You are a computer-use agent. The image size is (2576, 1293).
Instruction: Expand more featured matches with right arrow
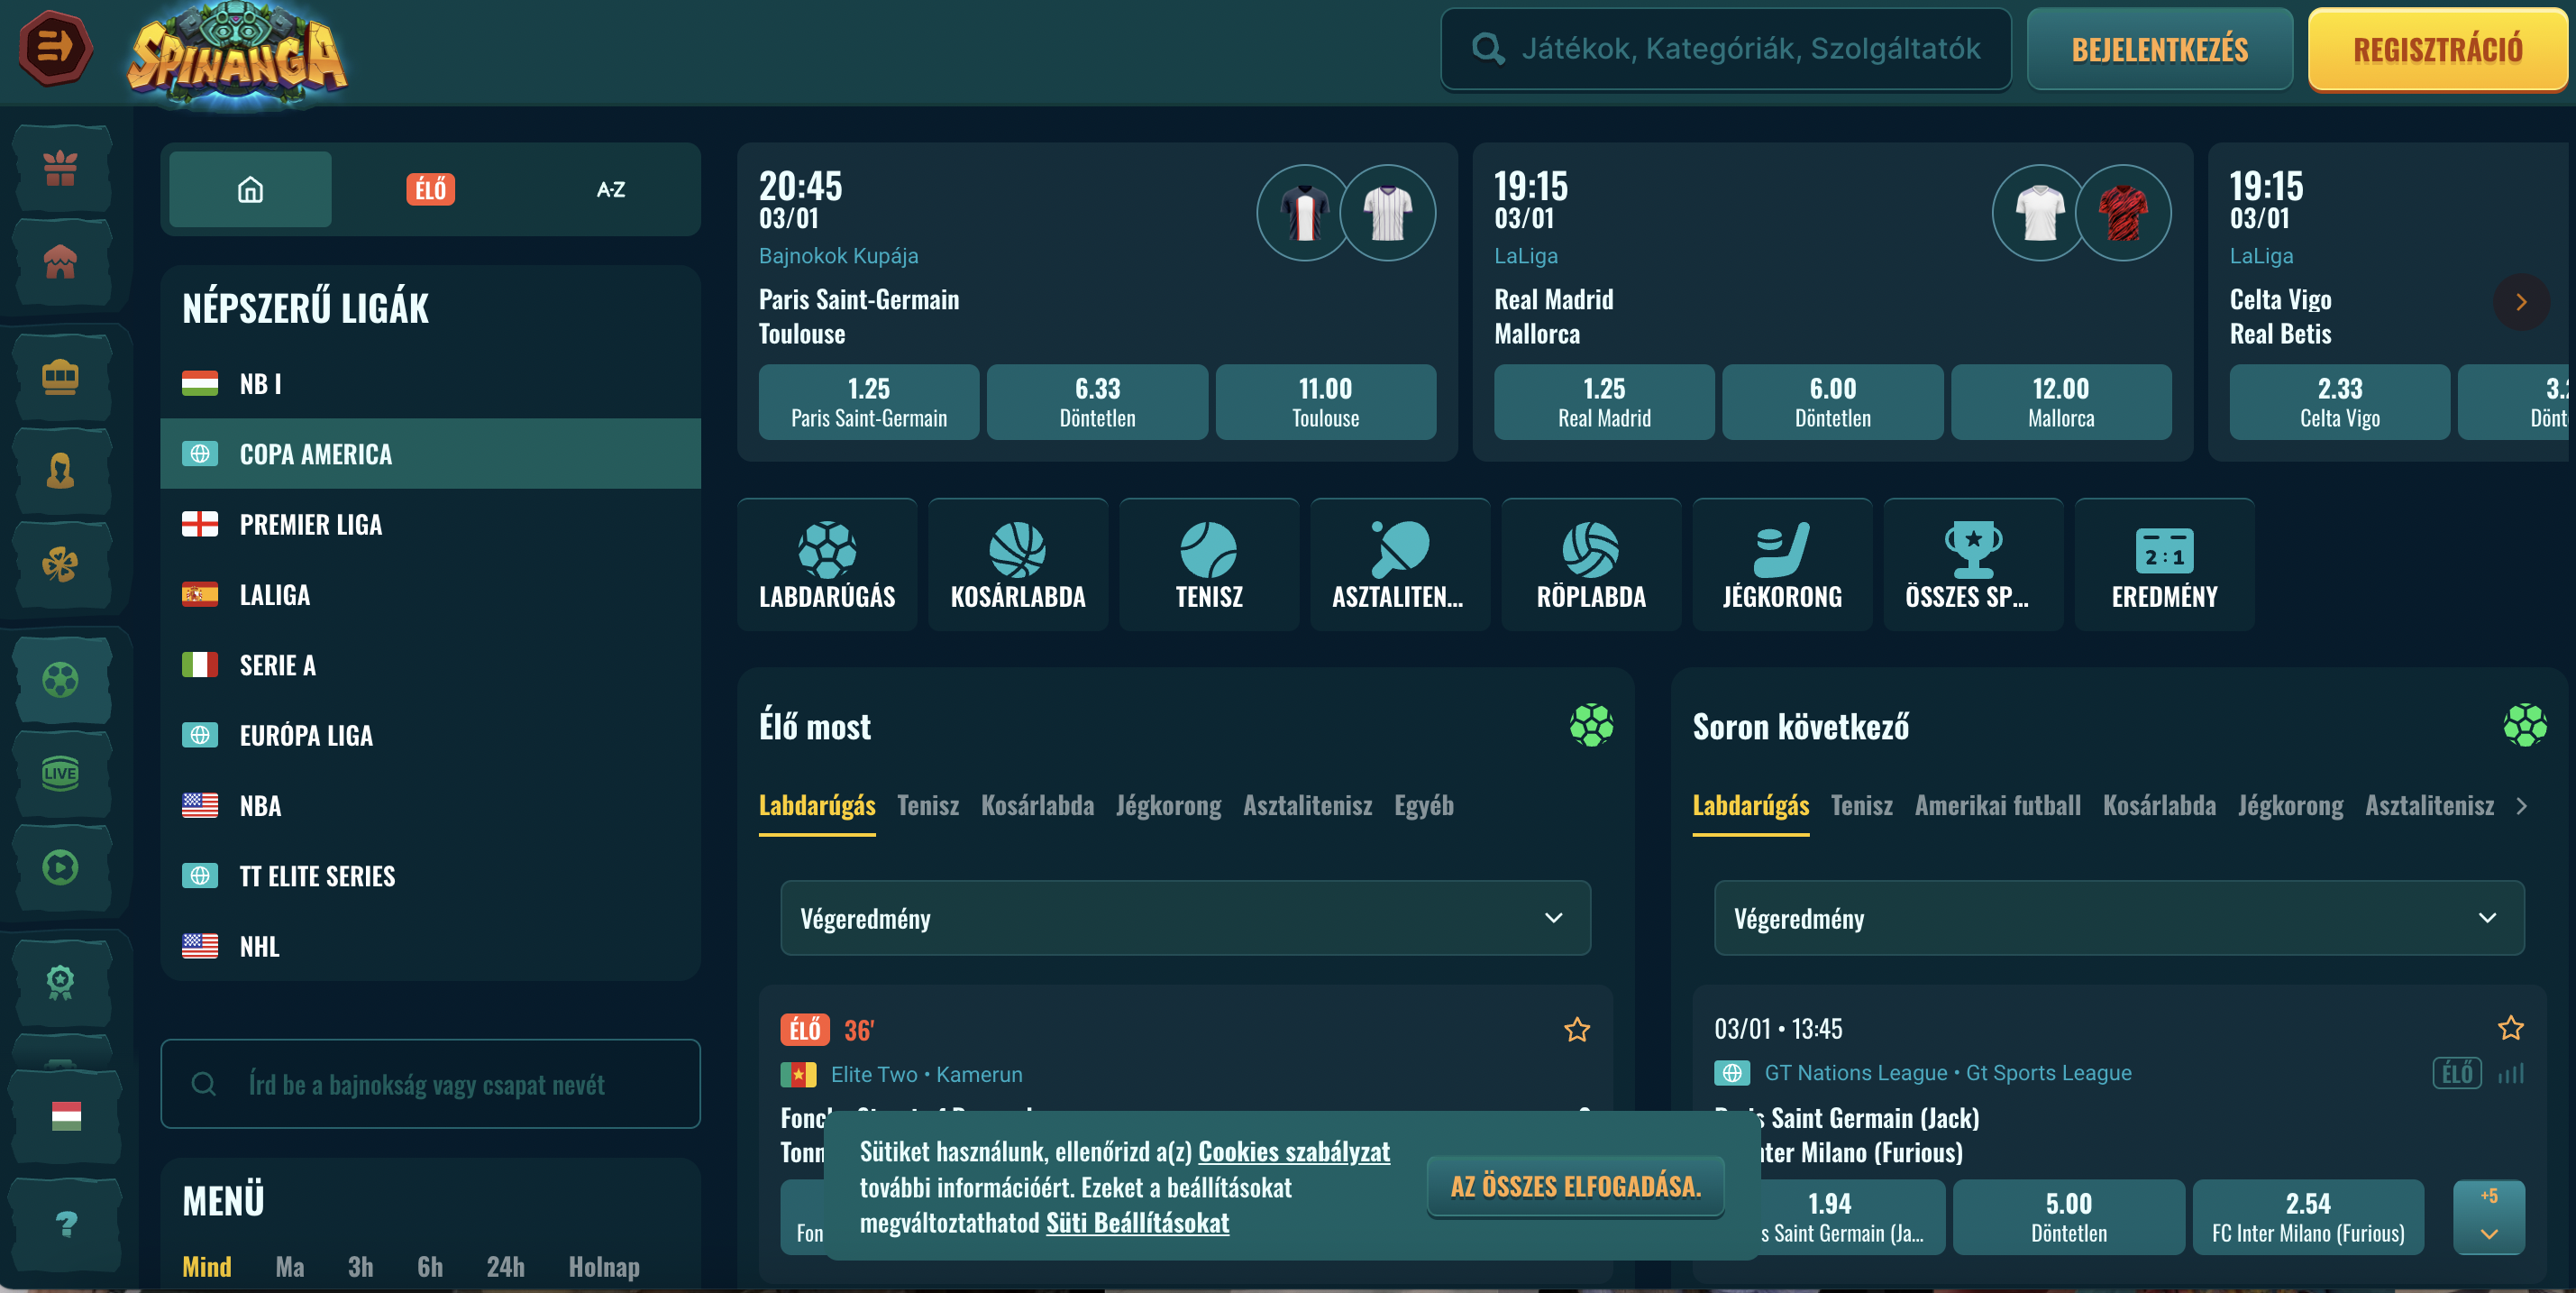(x=2521, y=302)
